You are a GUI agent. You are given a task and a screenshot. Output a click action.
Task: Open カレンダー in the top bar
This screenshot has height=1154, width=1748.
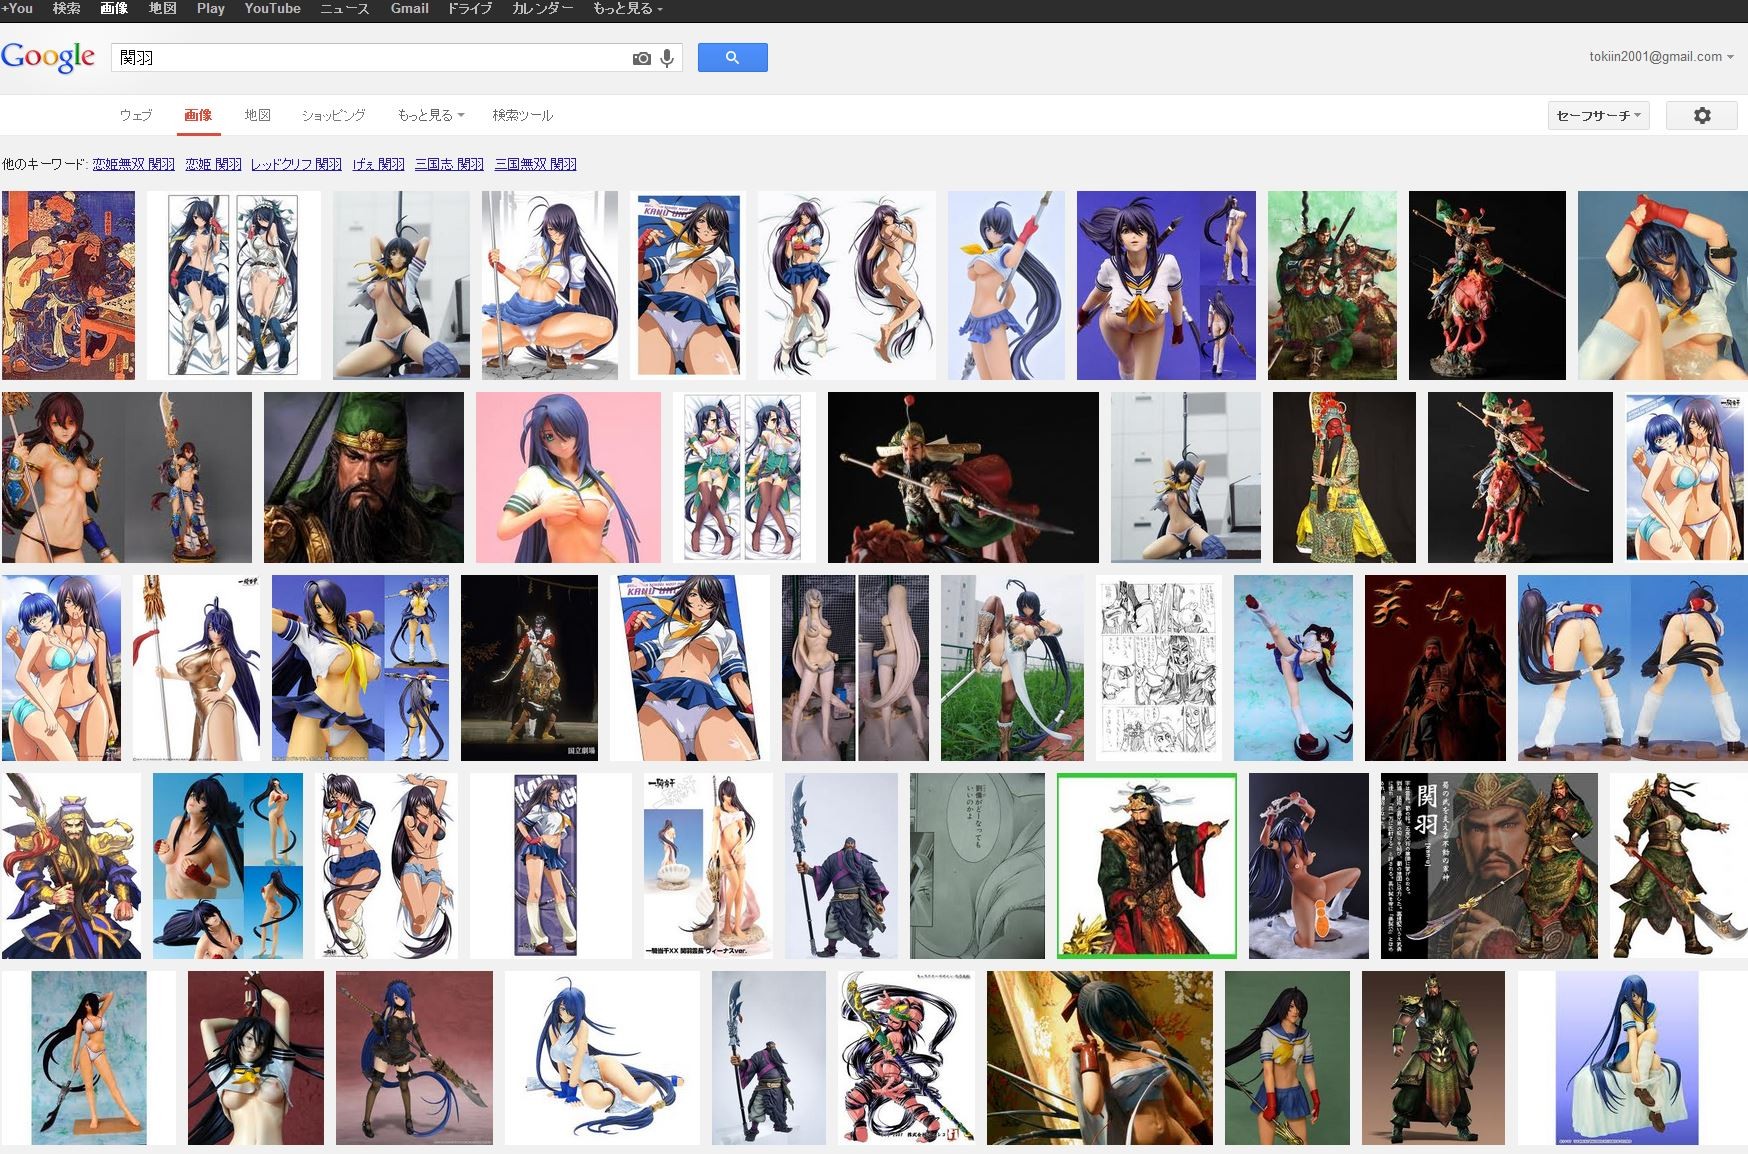point(543,9)
